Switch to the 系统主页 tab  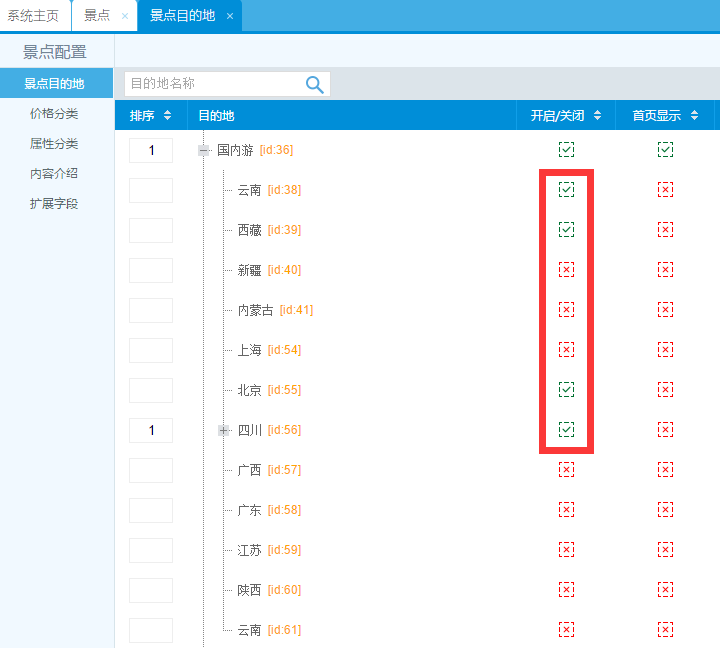pyautogui.click(x=33, y=16)
